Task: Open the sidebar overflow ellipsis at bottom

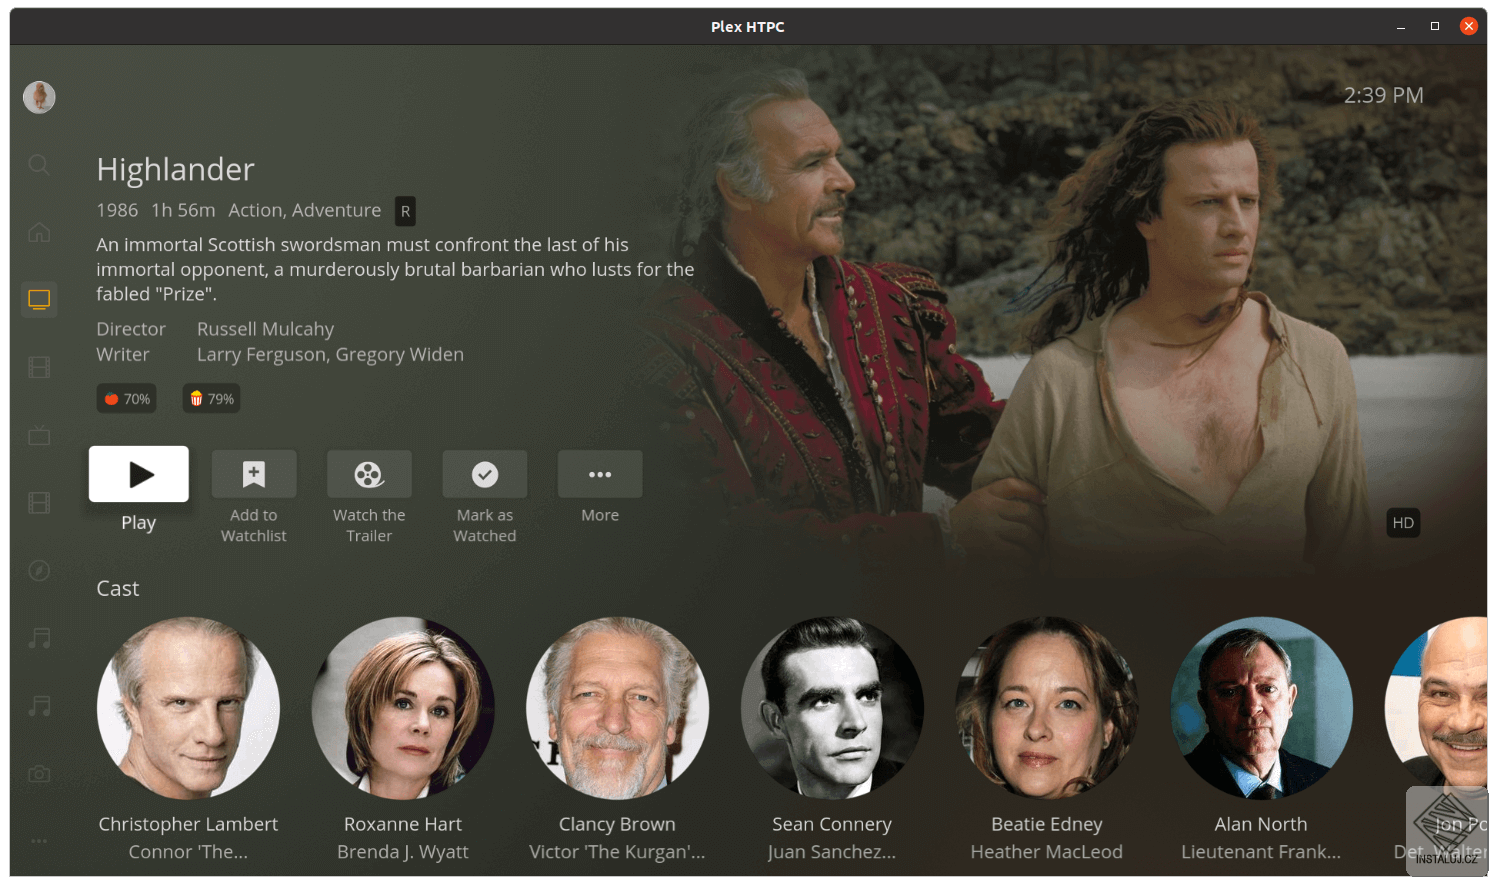Action: [39, 841]
